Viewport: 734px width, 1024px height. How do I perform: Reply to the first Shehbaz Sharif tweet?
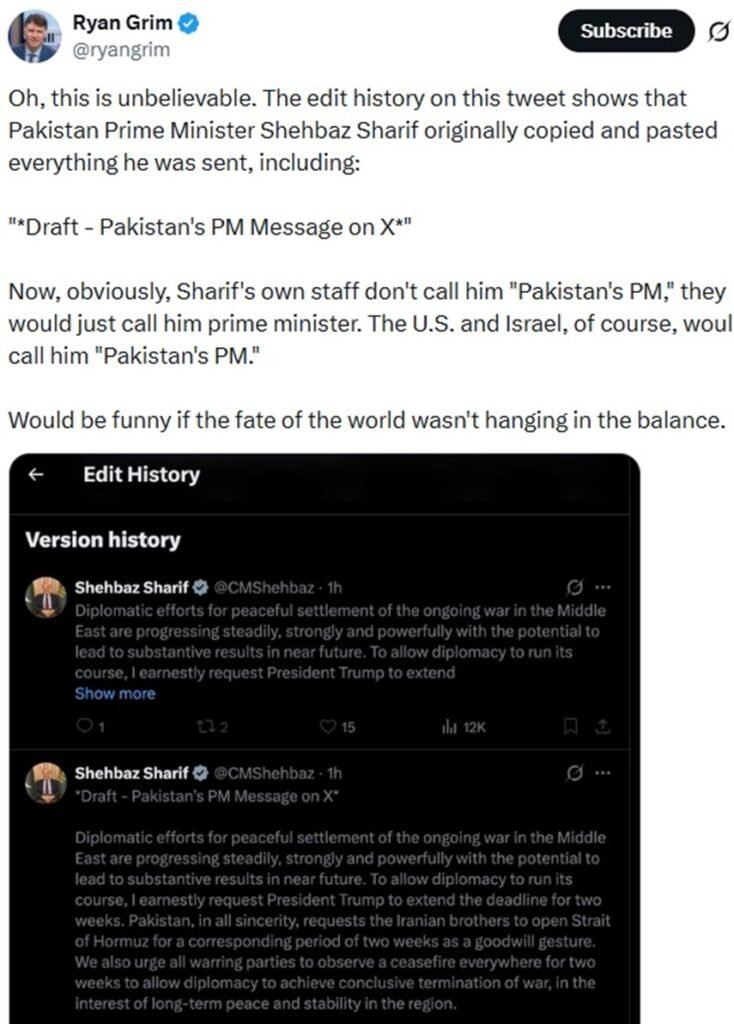pos(85,727)
